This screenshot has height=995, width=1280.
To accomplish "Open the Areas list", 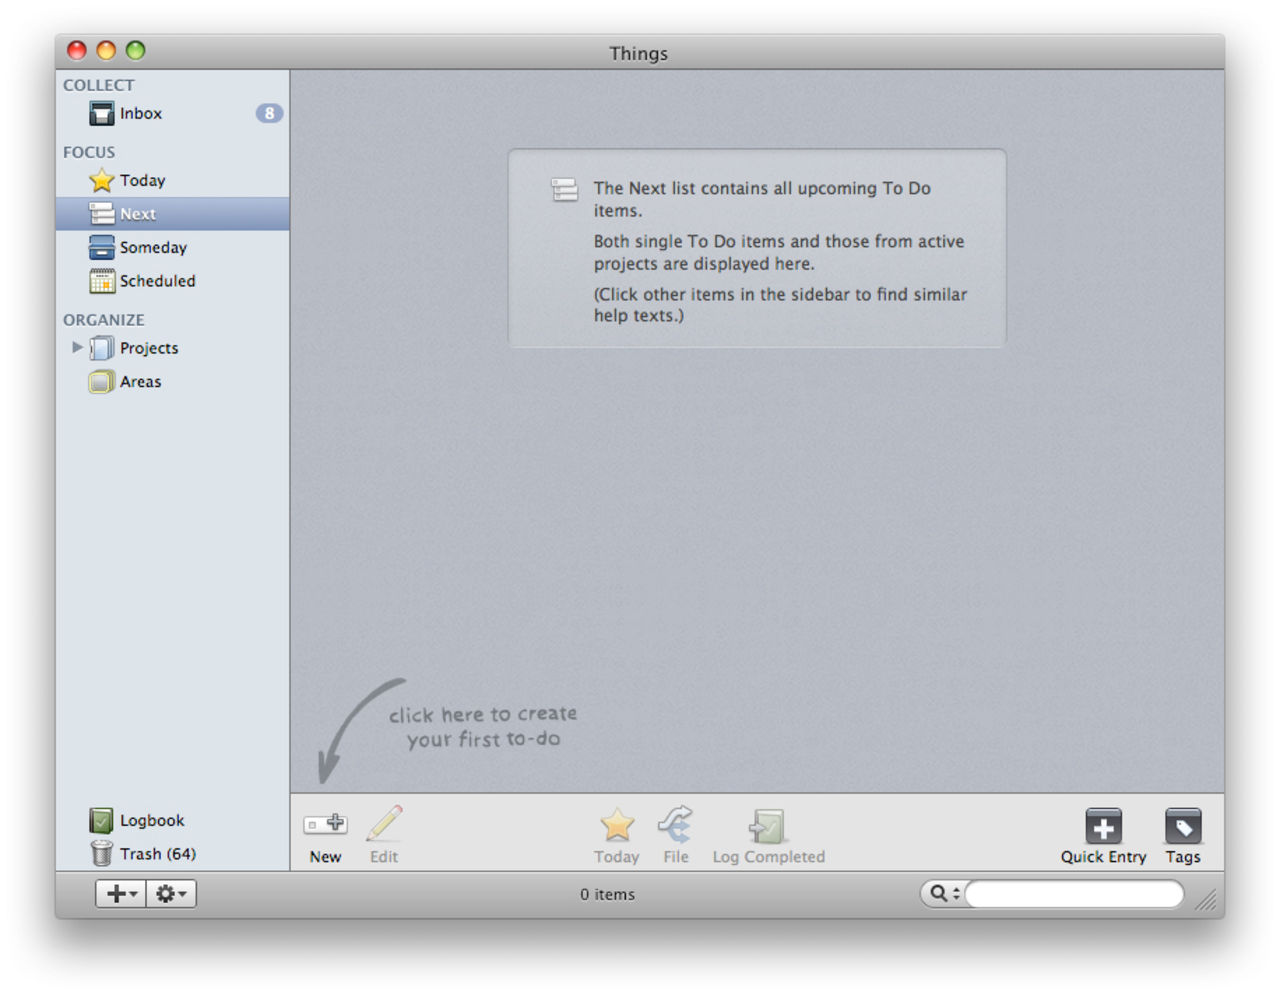I will point(139,382).
